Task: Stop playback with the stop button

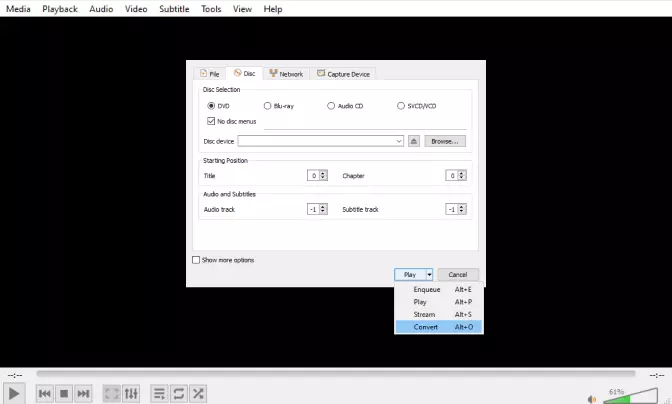Action: tap(64, 393)
